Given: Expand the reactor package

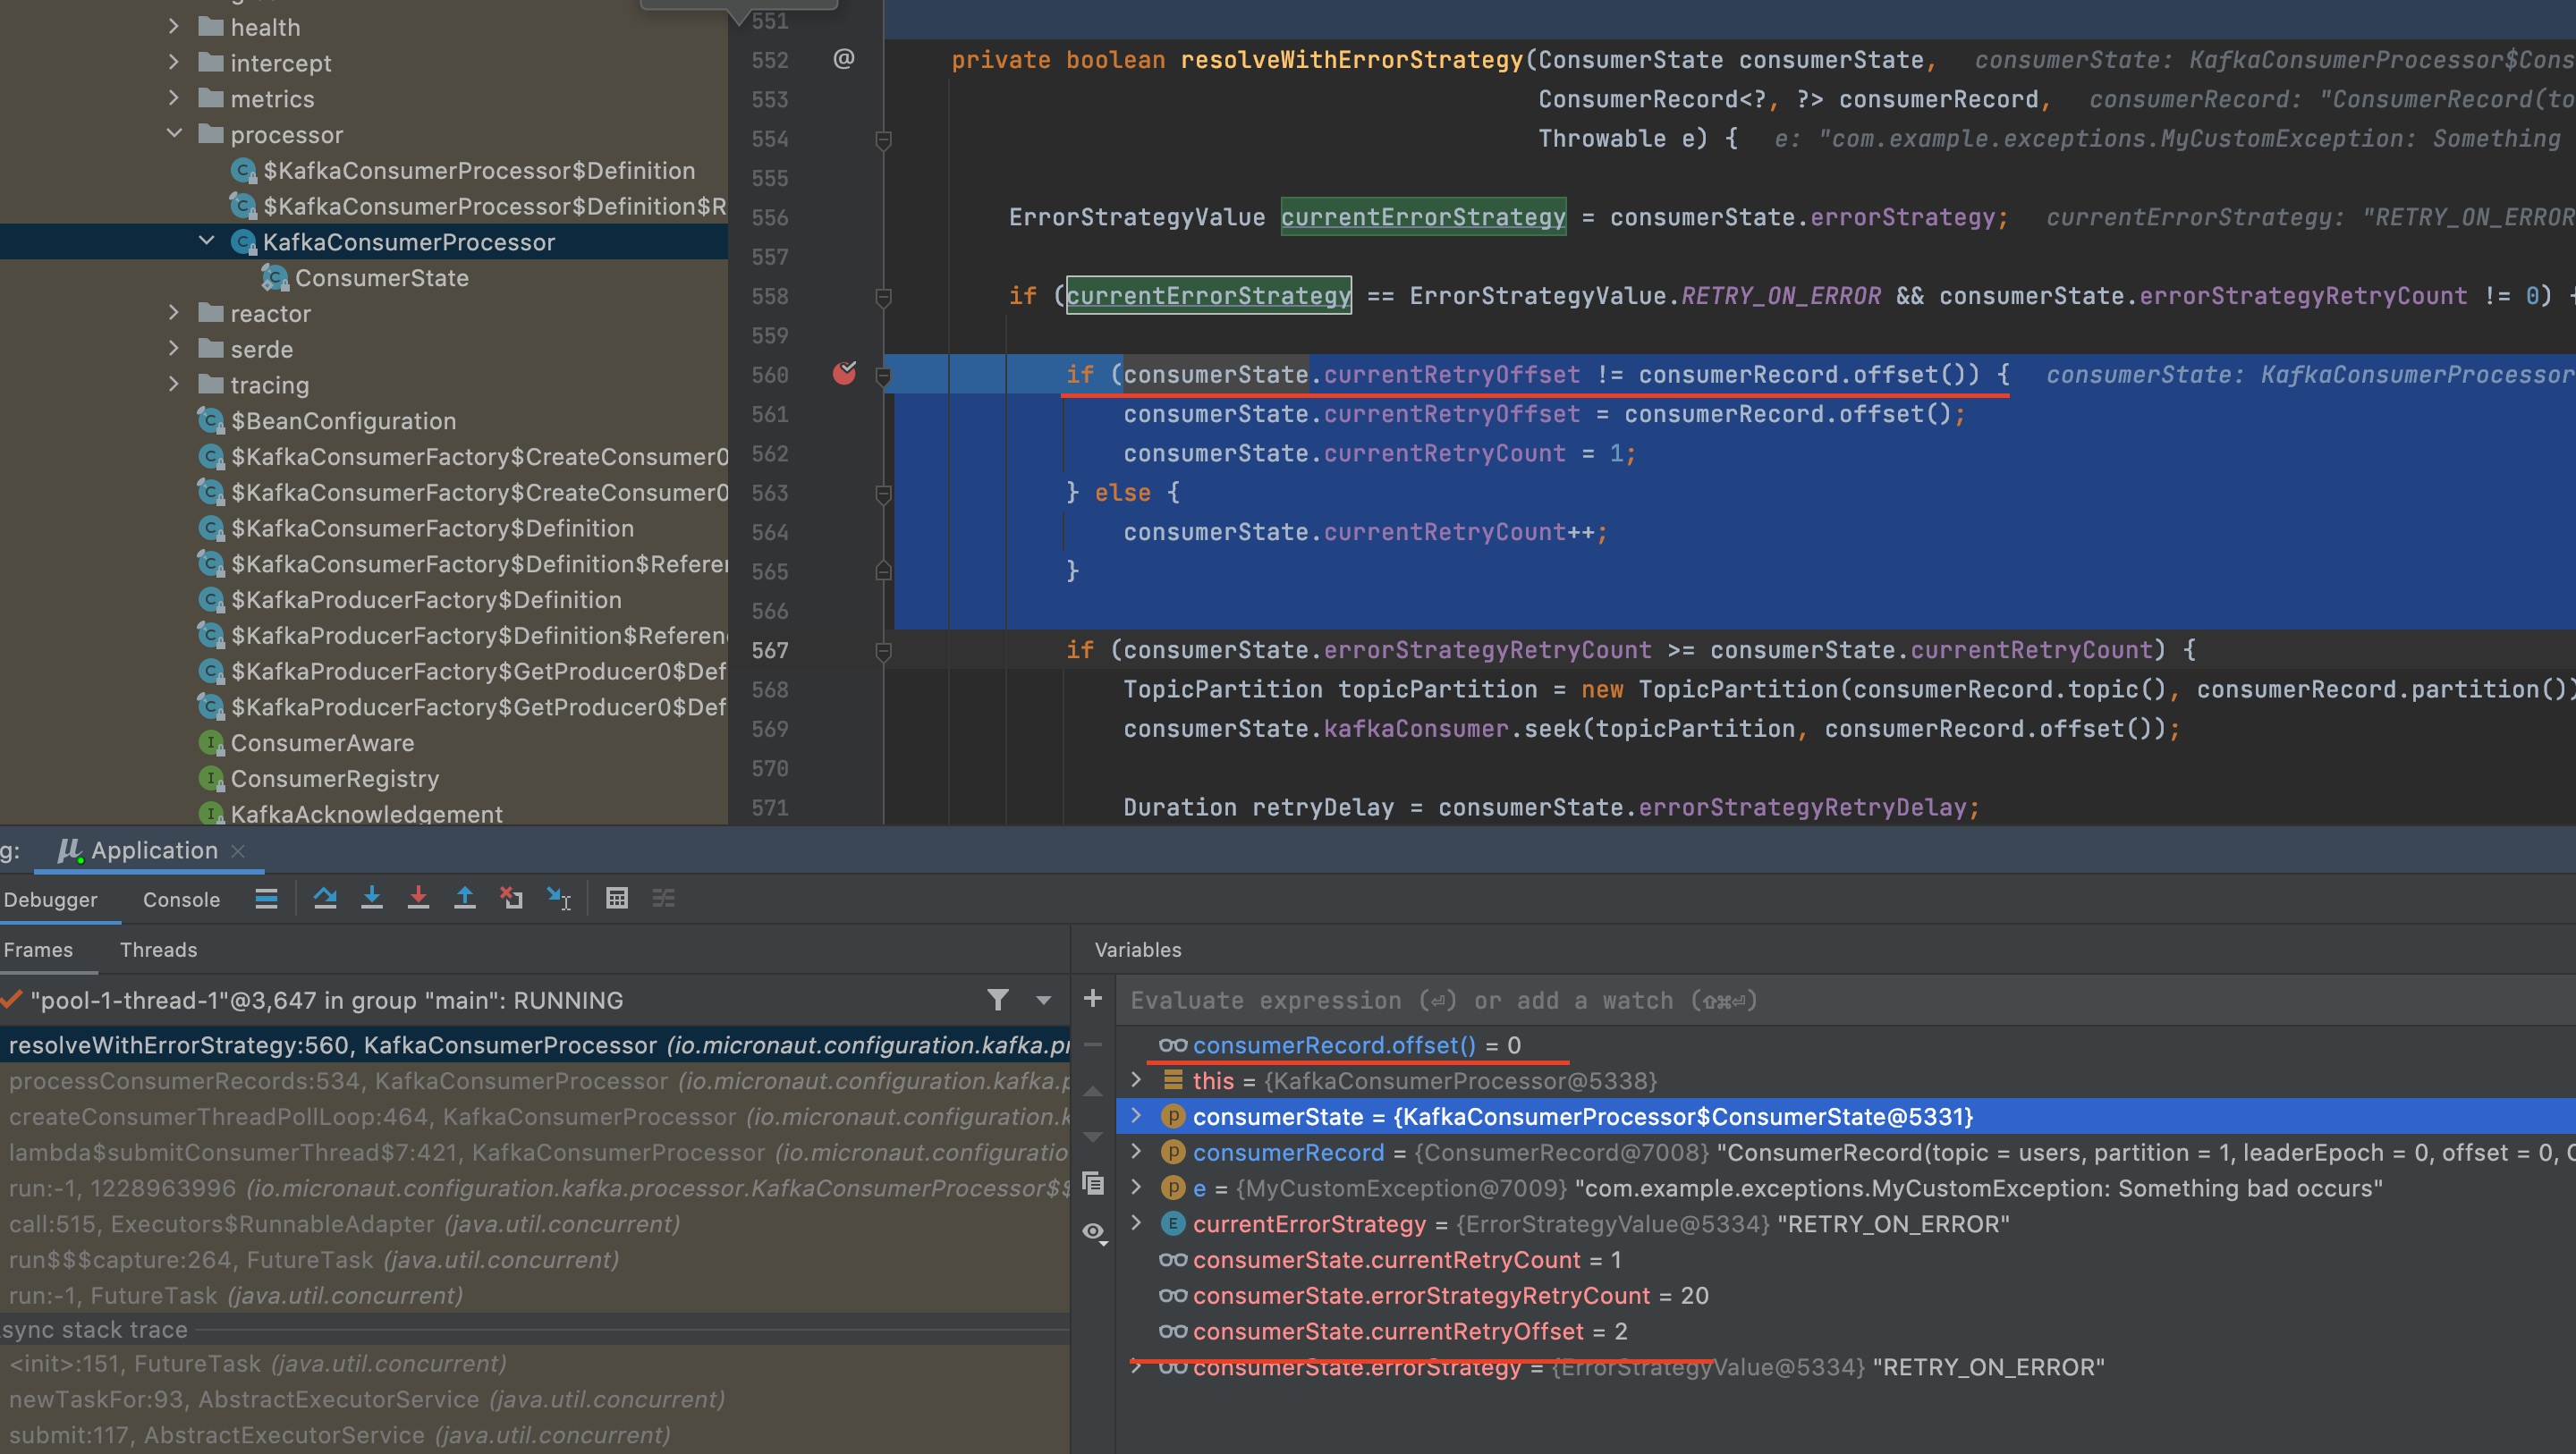Looking at the screenshot, I should pos(174,313).
